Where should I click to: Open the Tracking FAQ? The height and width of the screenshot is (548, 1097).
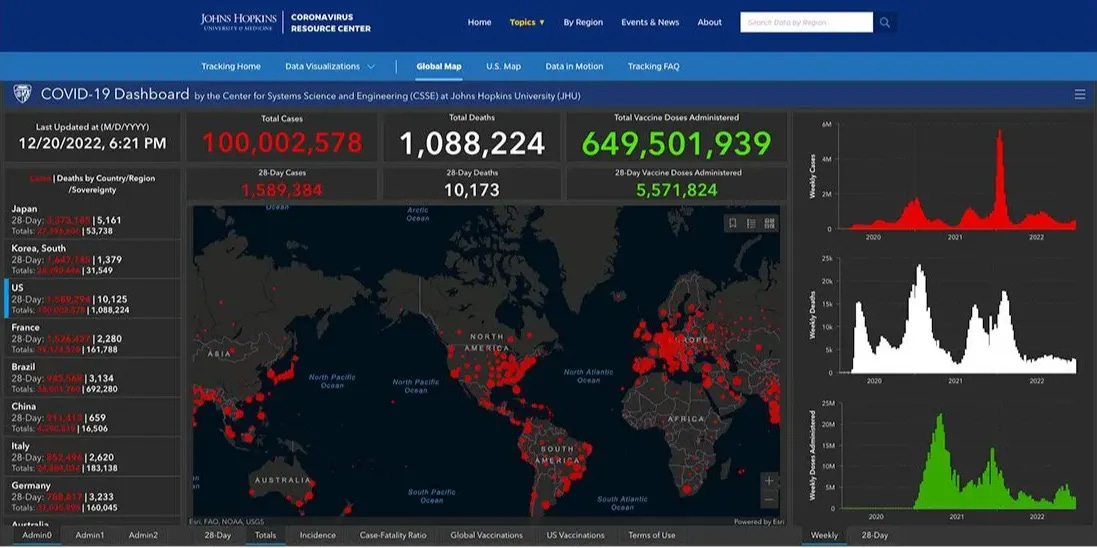coord(653,66)
